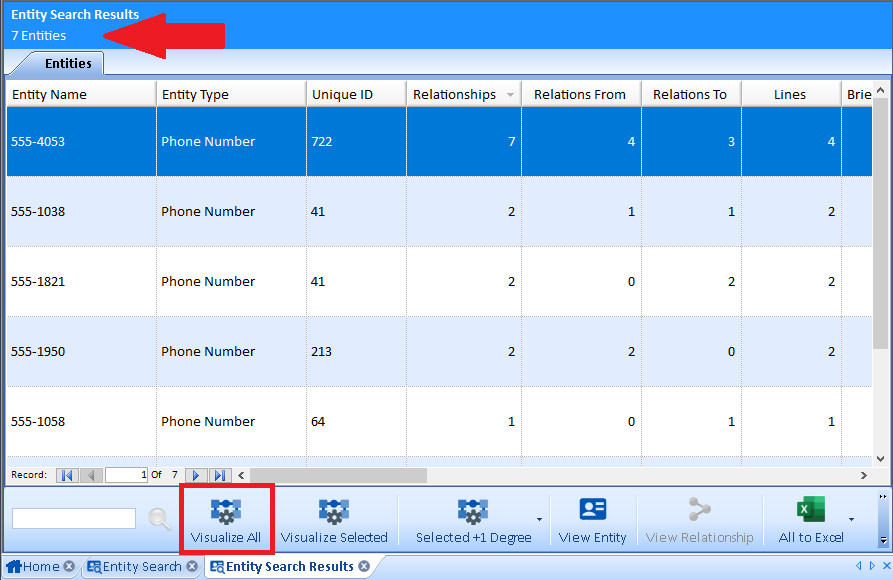
Task: Click the vertical scrollbar up arrow
Action: tap(880, 90)
